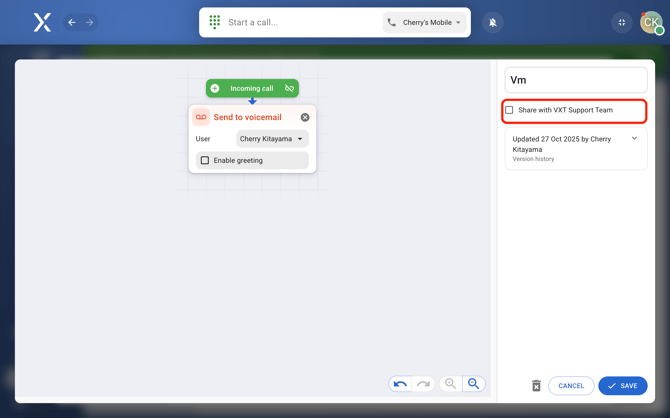Click the VXT X logo
670x418 pixels.
[42, 22]
